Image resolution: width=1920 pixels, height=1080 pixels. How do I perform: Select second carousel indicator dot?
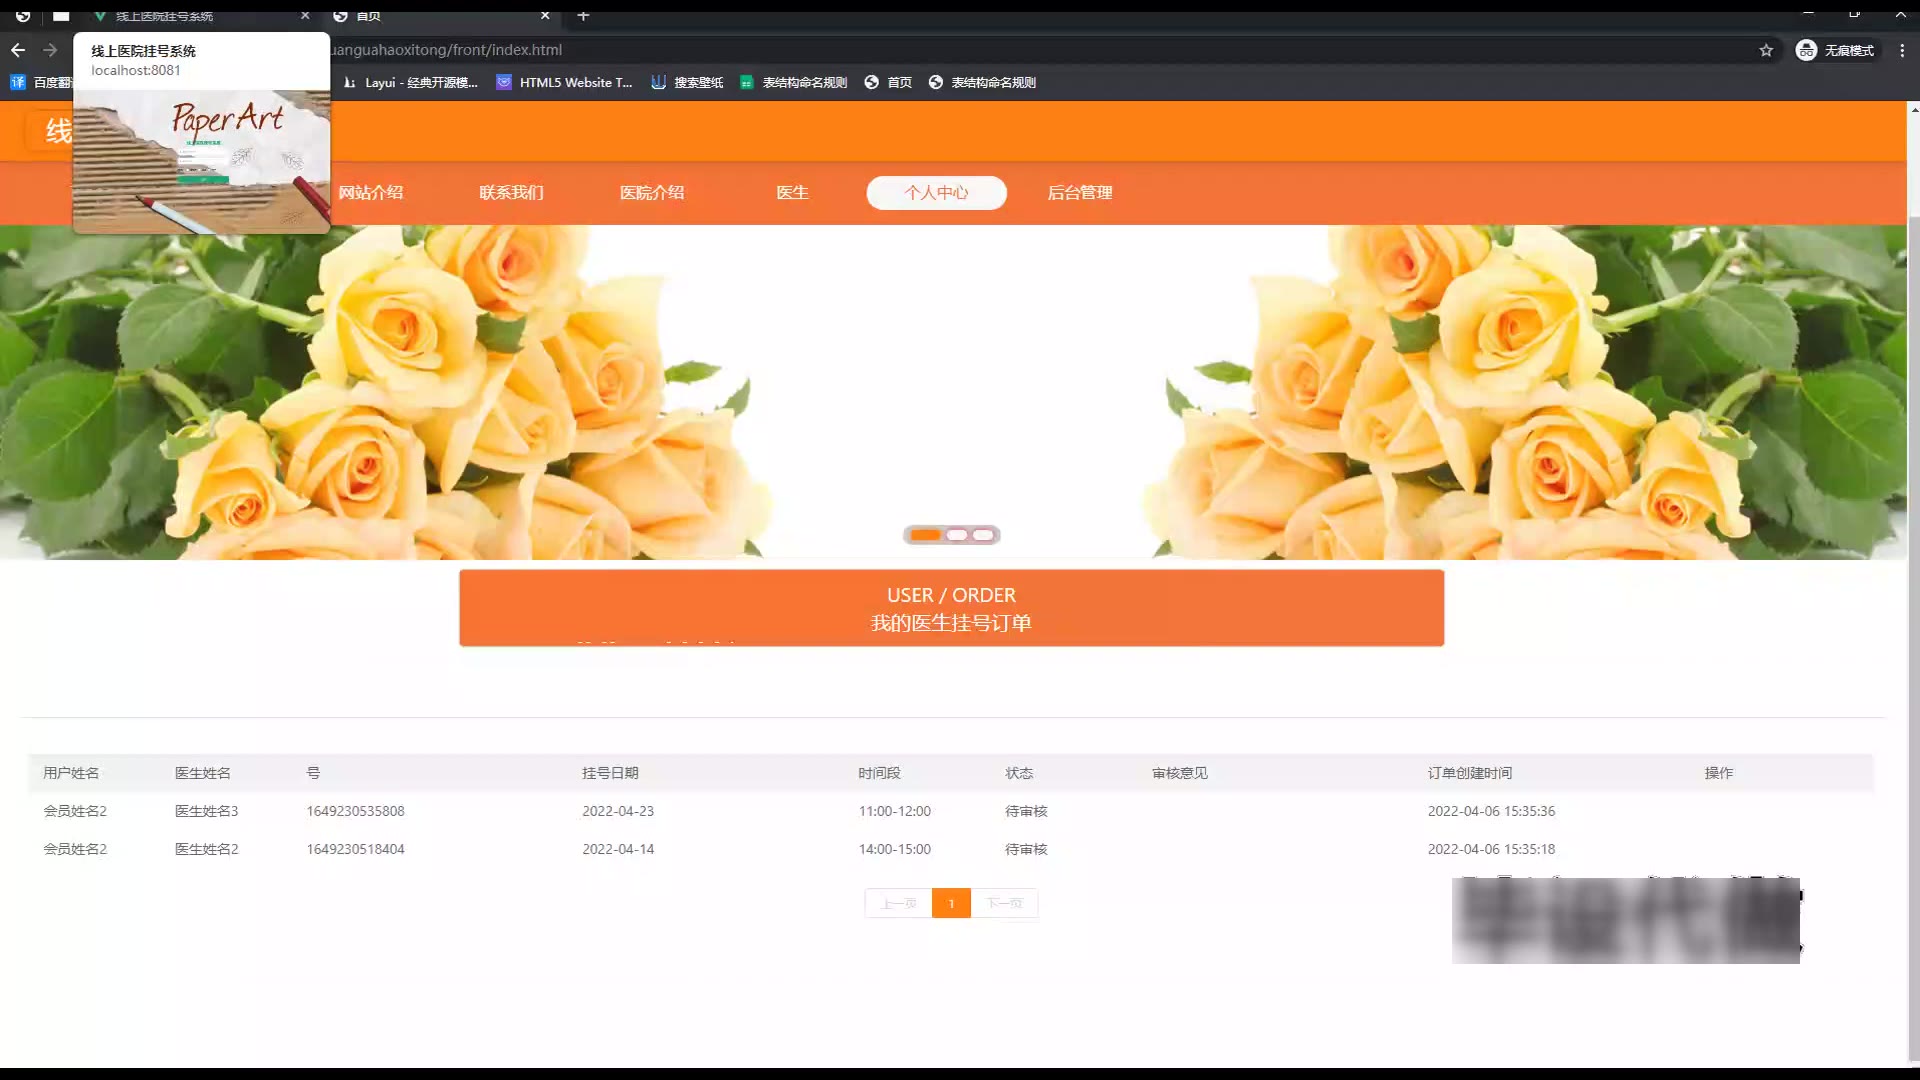pyautogui.click(x=957, y=535)
